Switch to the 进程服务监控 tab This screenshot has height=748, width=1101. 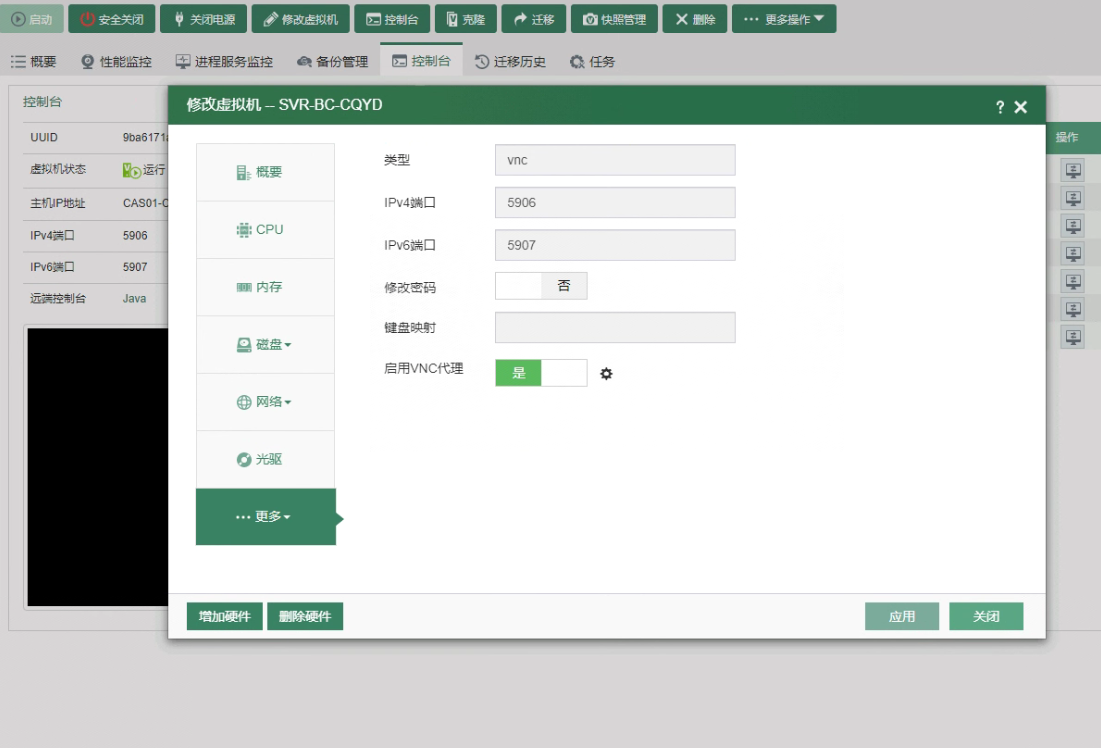[x=224, y=62]
